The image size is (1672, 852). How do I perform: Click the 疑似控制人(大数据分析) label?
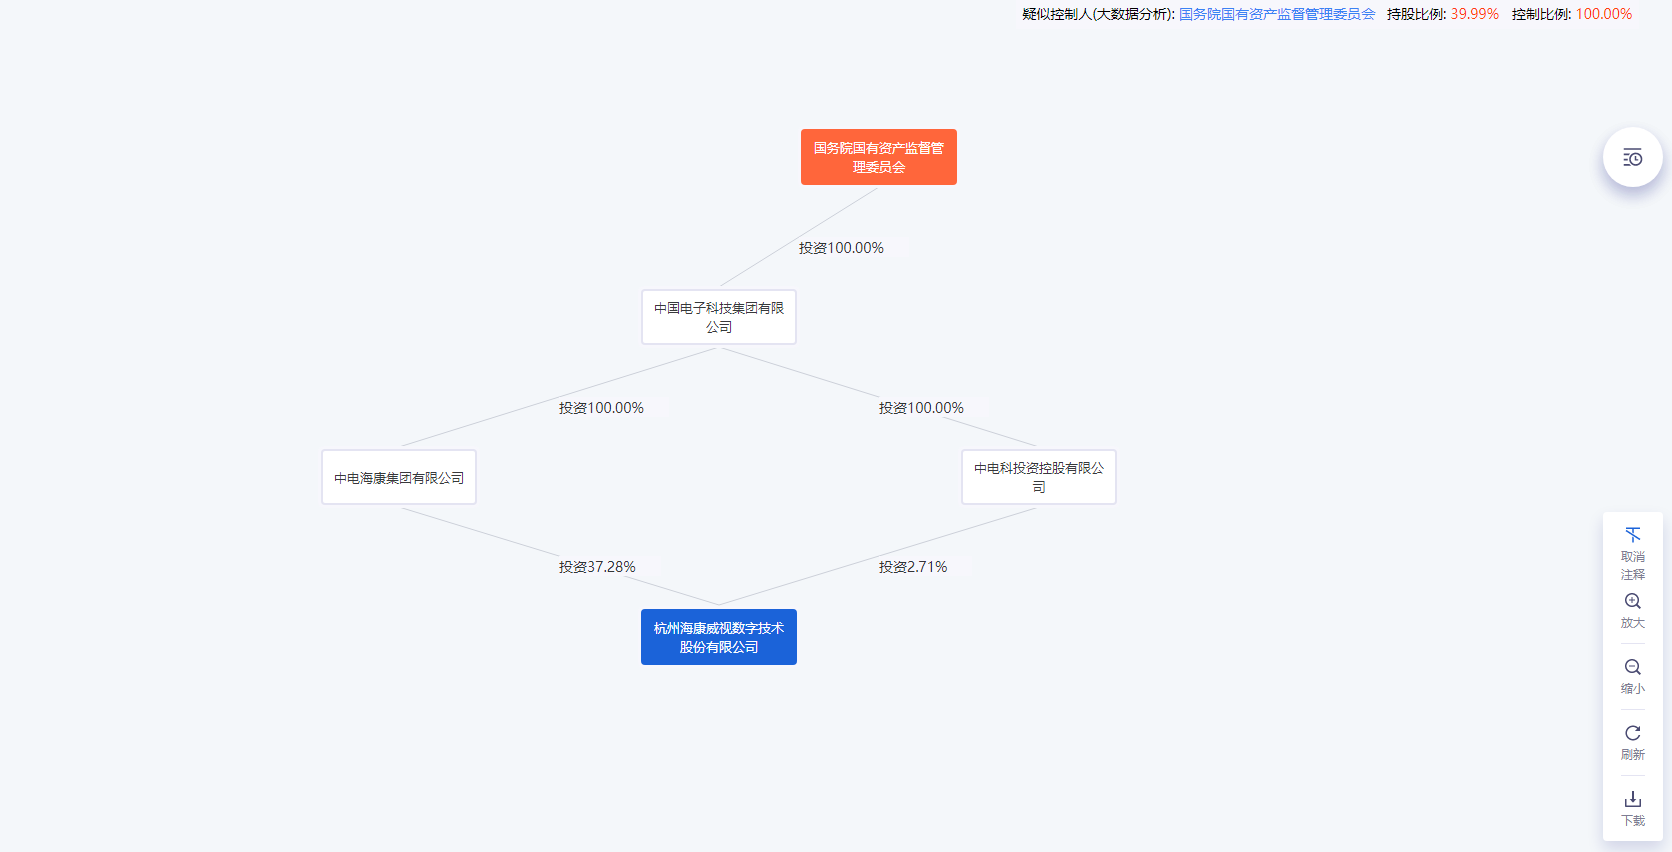(x=1098, y=14)
